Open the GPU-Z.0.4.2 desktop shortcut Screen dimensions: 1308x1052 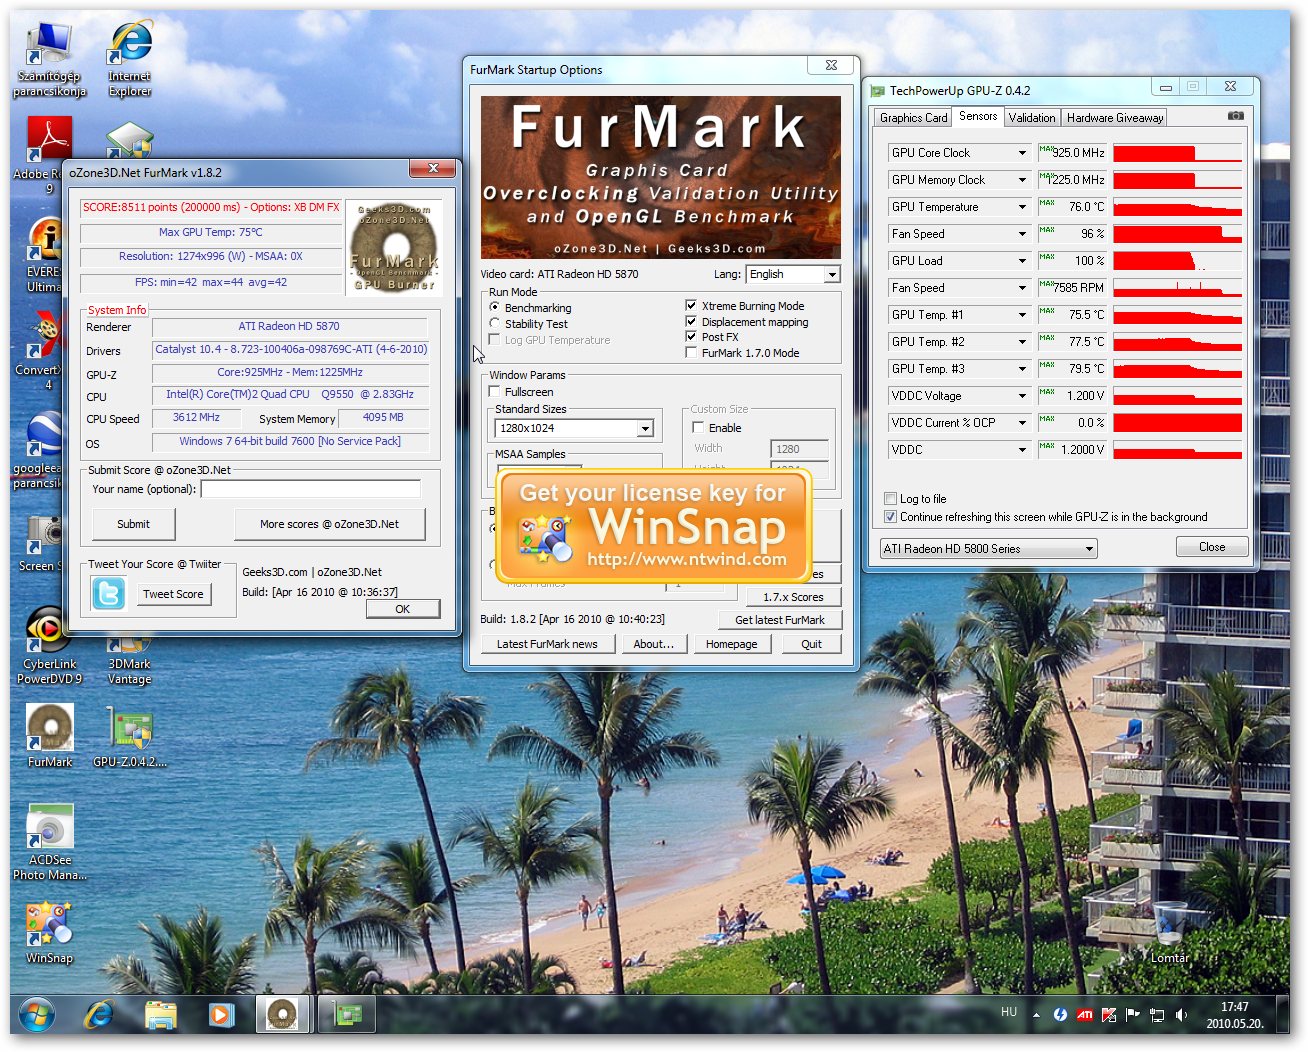pos(130,735)
